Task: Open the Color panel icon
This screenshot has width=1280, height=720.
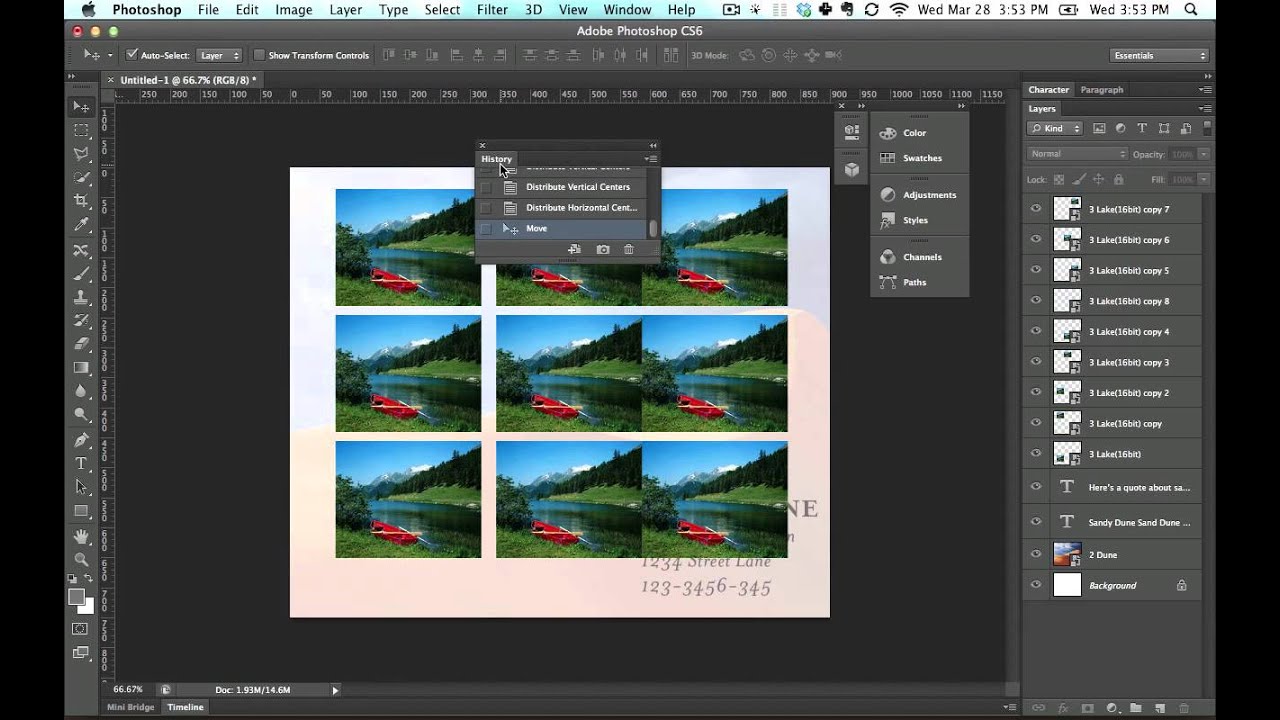Action: (887, 133)
